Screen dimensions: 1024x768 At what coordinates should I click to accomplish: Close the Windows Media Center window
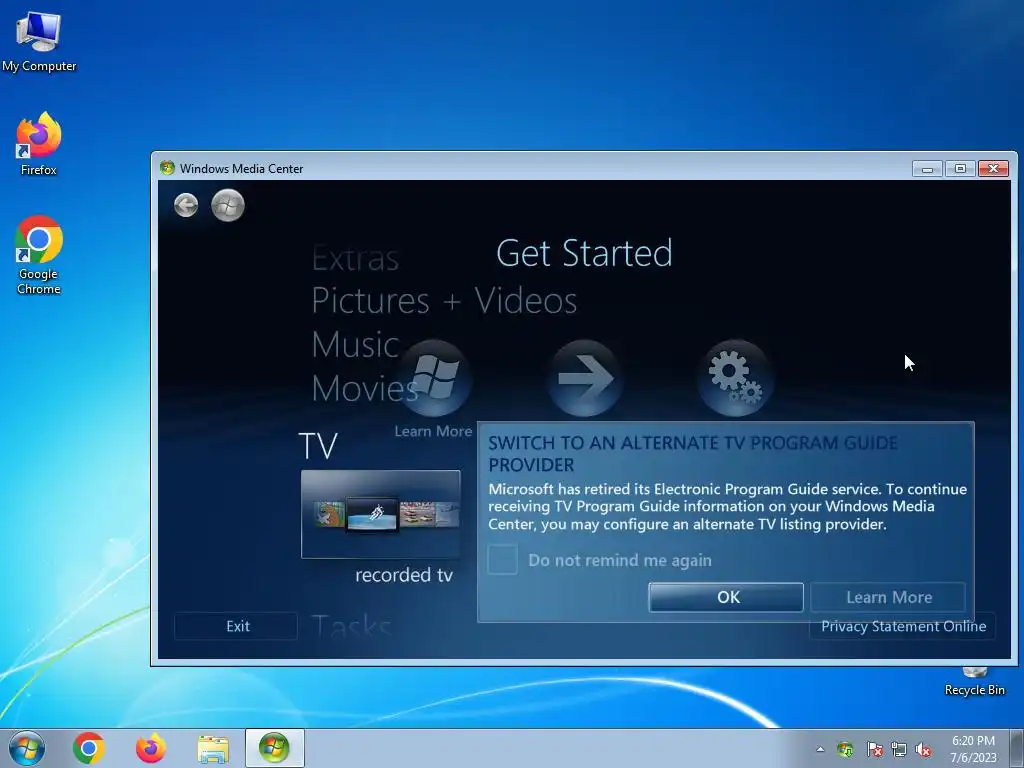pos(993,168)
